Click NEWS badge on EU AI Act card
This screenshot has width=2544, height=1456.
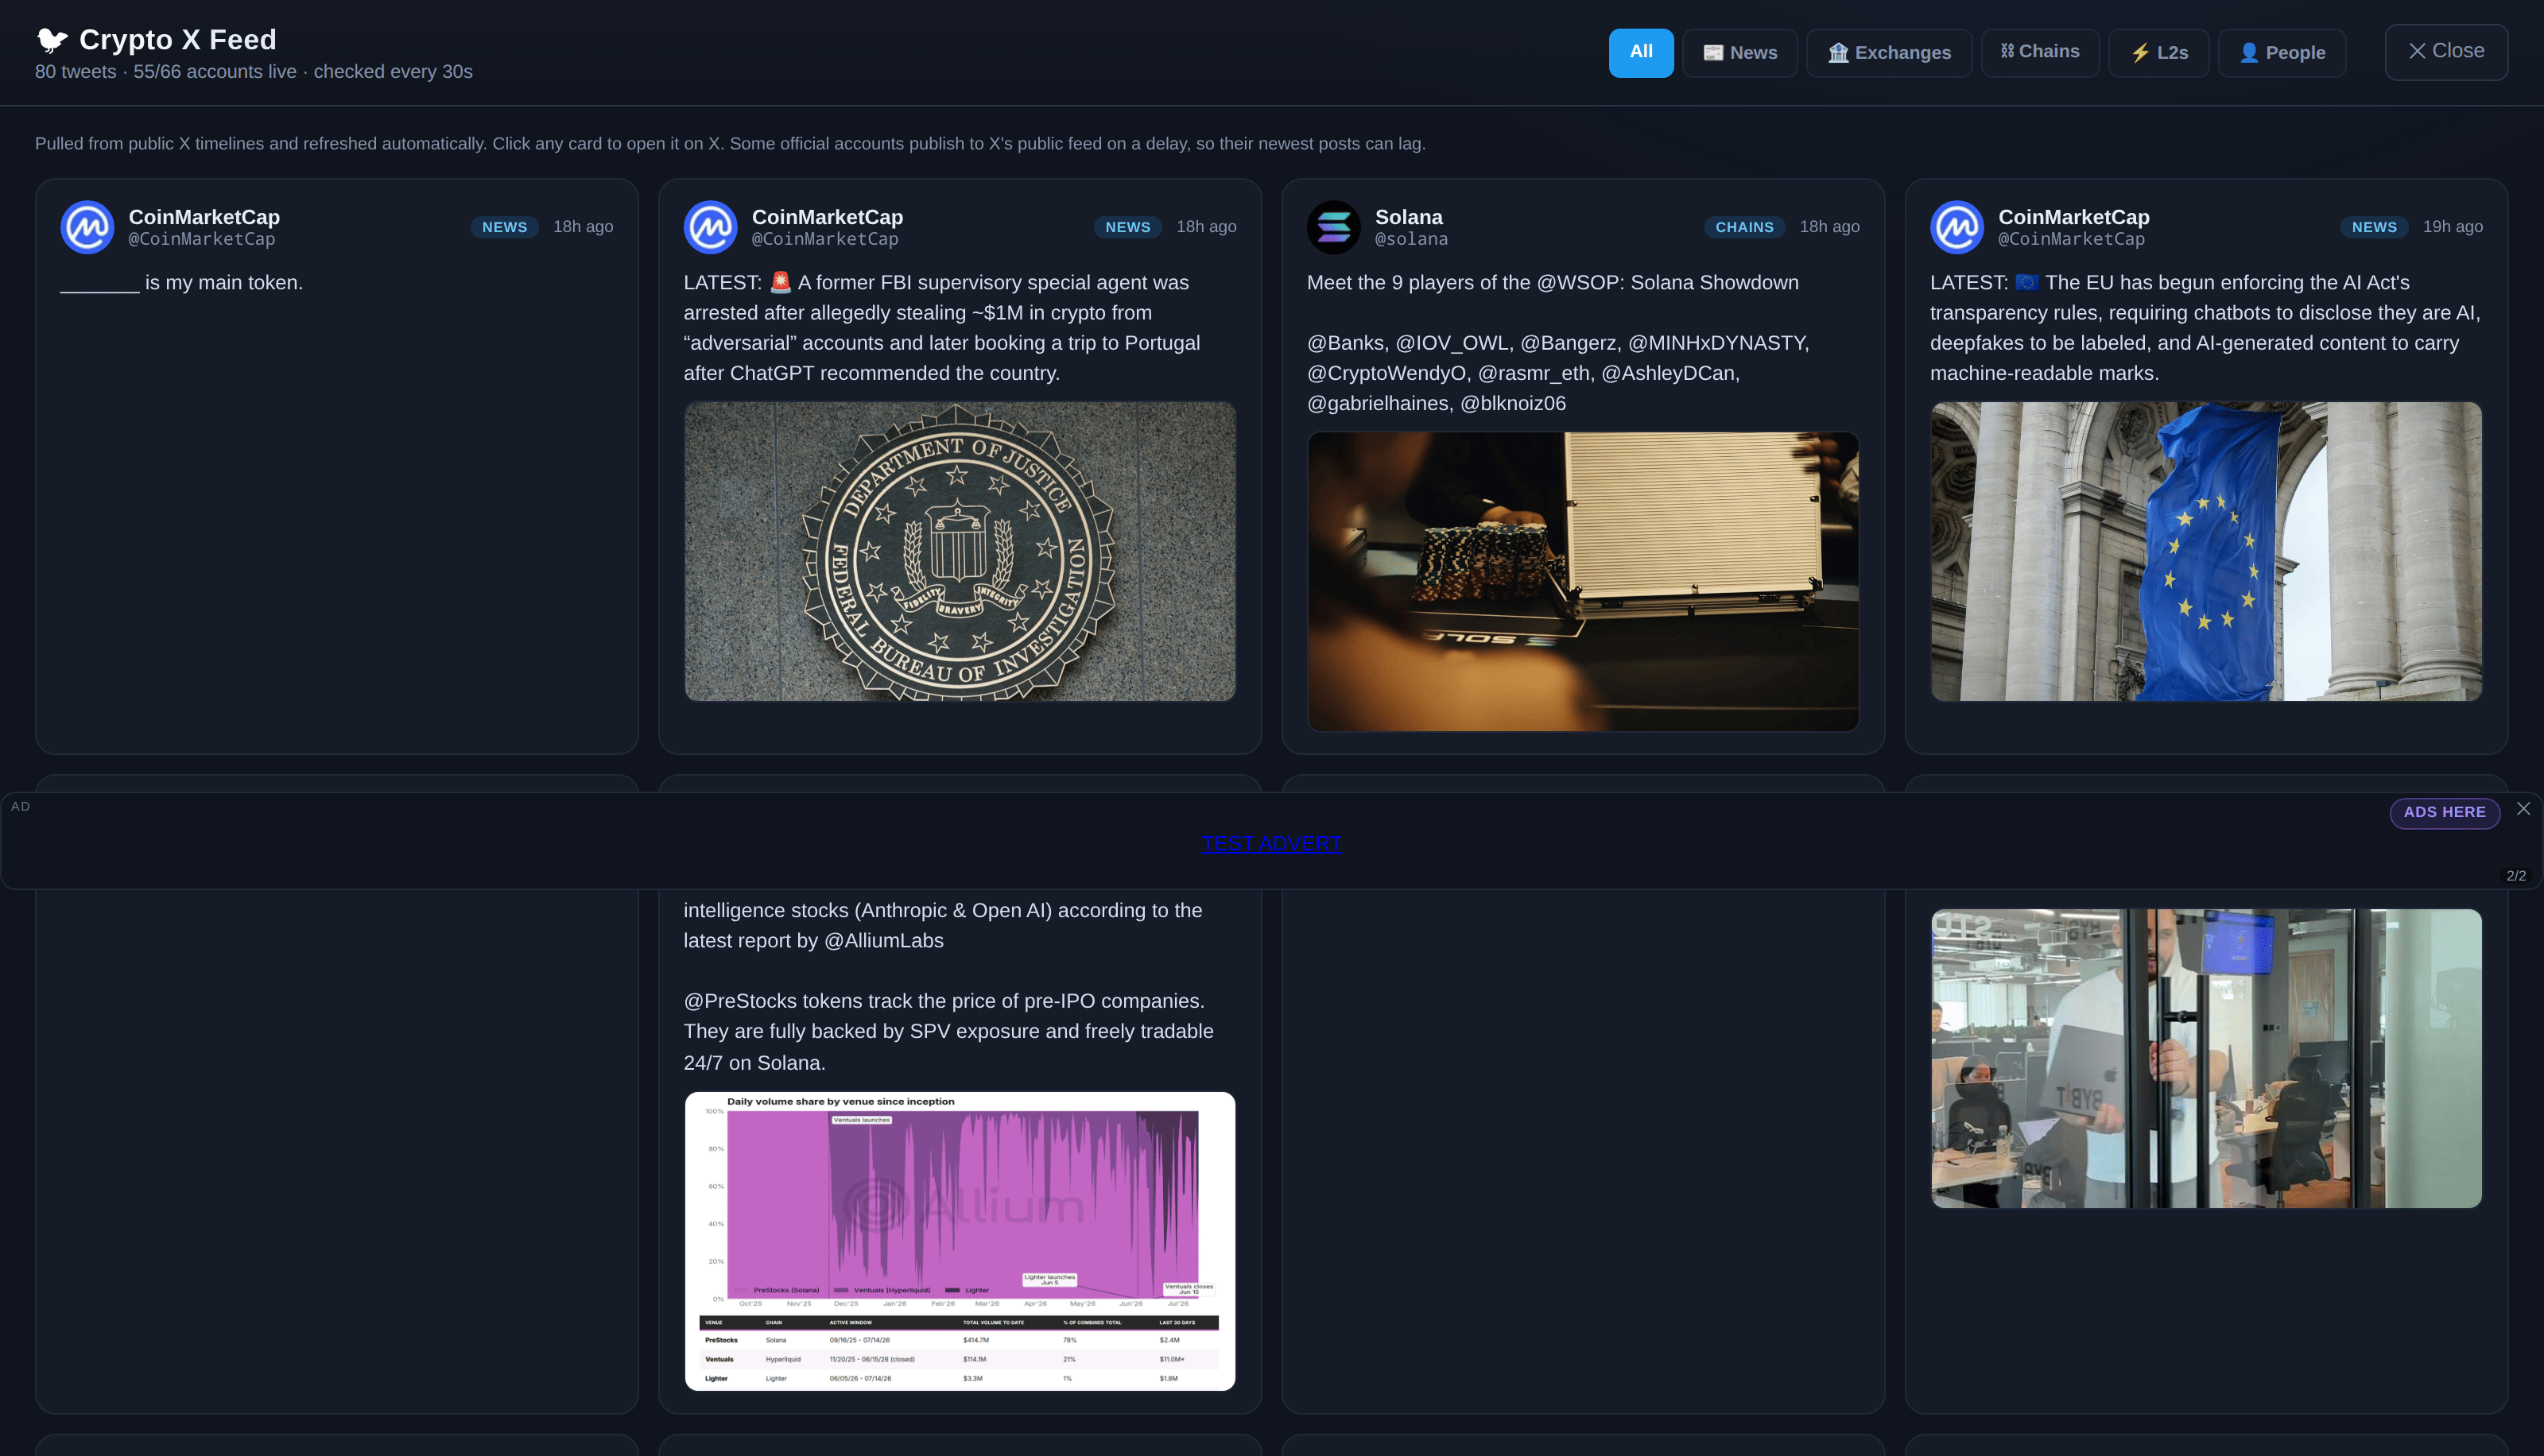point(2374,227)
